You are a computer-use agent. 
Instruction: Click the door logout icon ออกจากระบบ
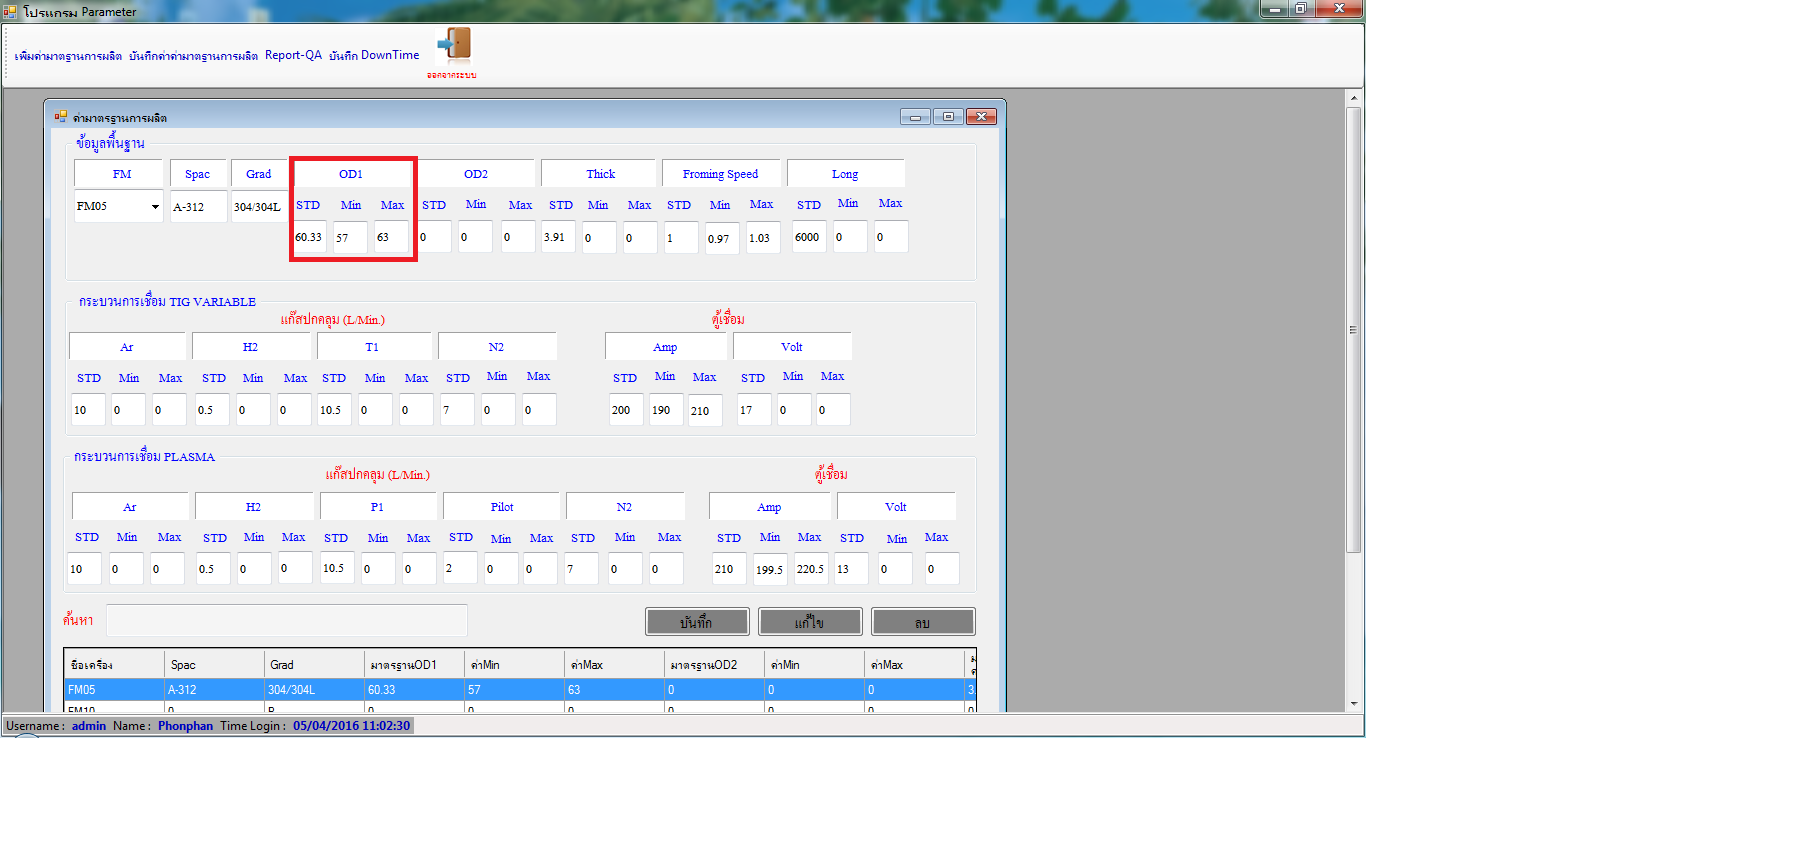click(454, 45)
